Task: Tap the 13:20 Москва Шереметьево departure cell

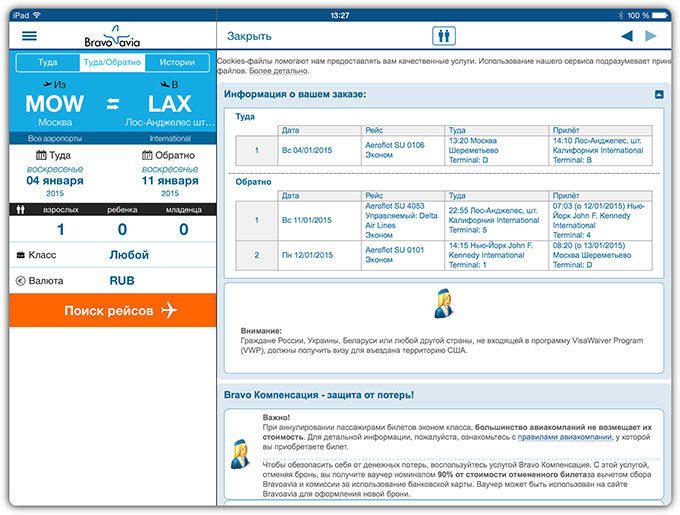Action: (x=497, y=150)
